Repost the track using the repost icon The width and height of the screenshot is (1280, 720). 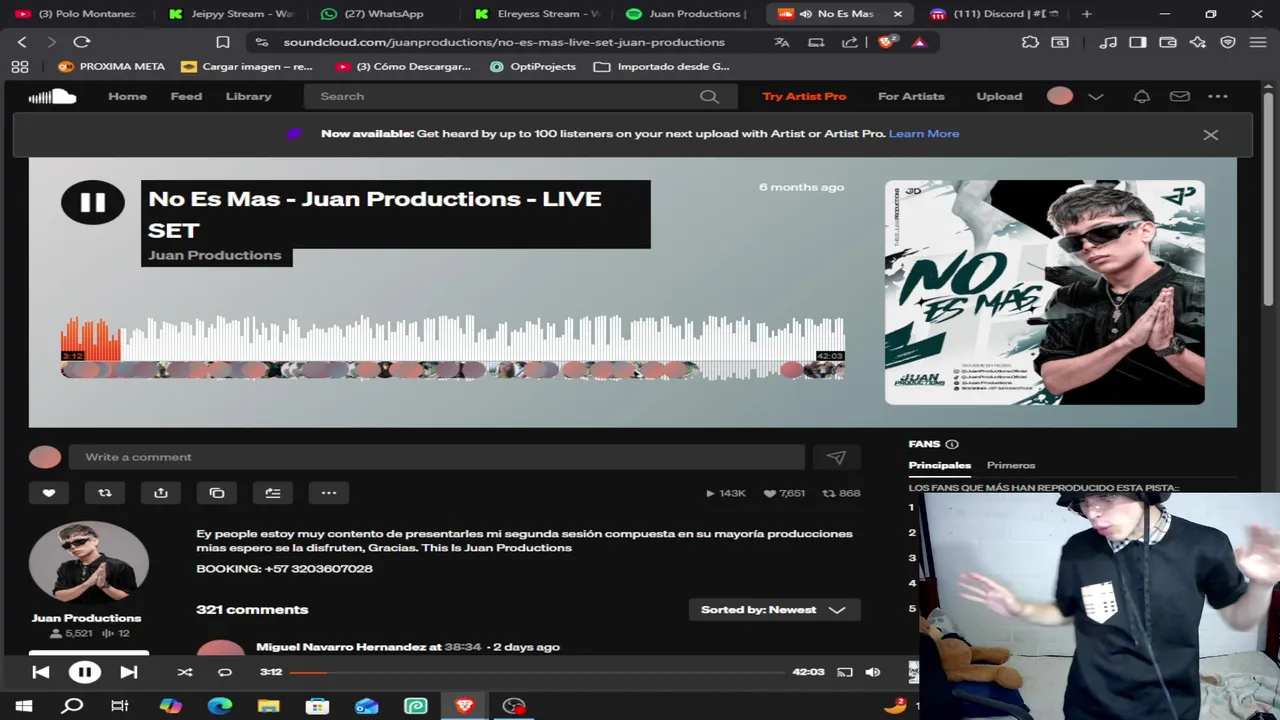pyautogui.click(x=105, y=492)
